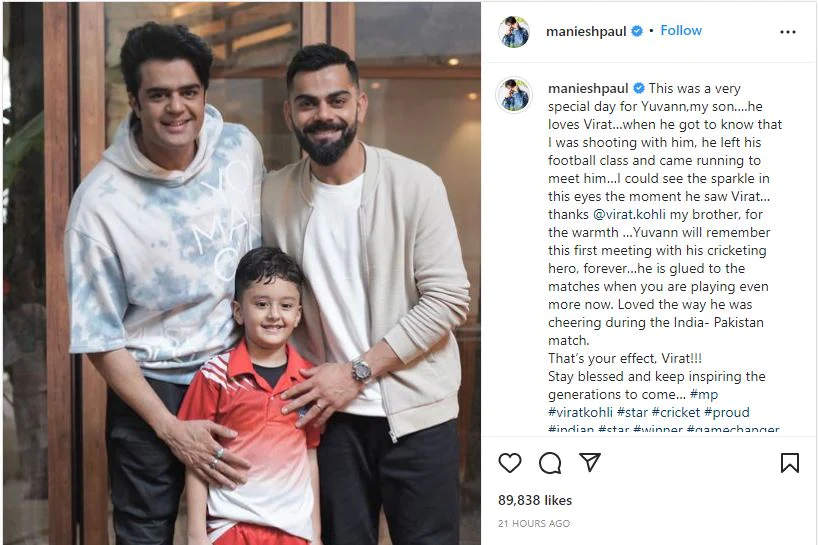Open manieshpaul profile picture in header

pyautogui.click(x=514, y=32)
